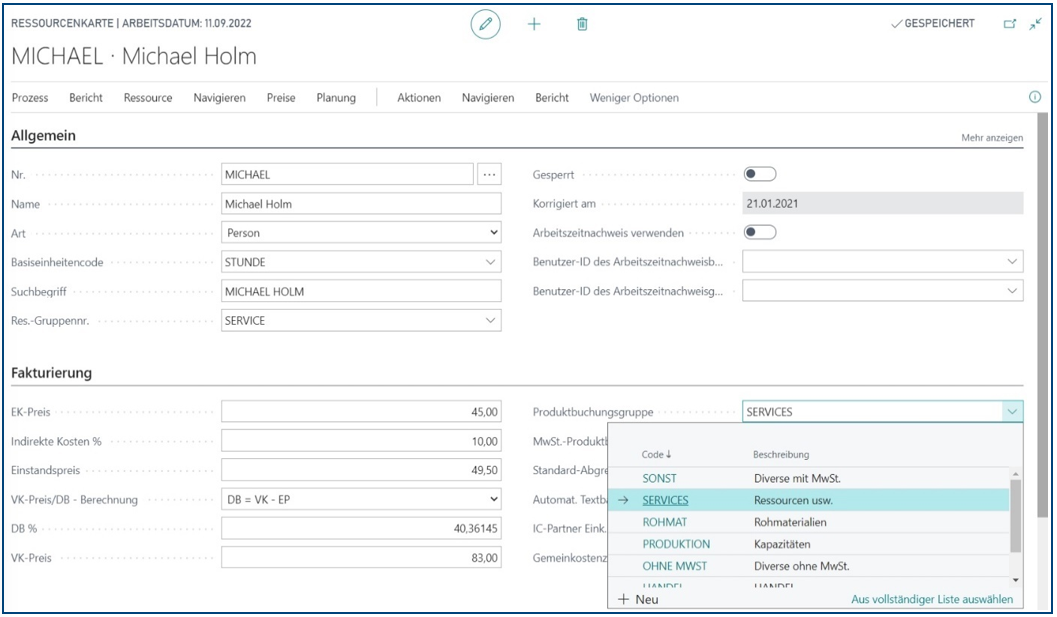Screen dimensions: 1057x617
Task: Select the SONST code entry
Action: click(x=659, y=478)
